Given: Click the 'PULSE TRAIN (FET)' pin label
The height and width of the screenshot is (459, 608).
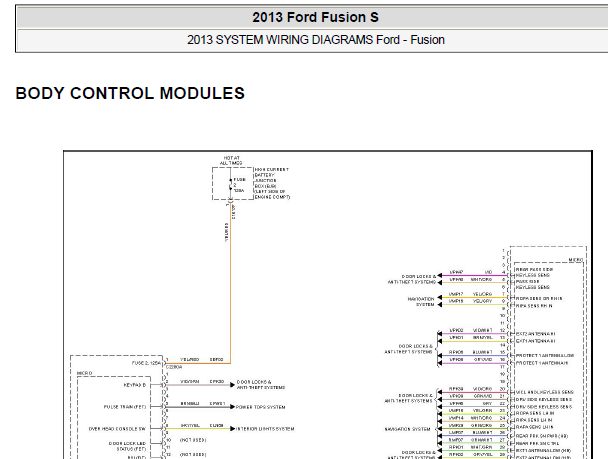Looking at the screenshot, I should tap(125, 407).
